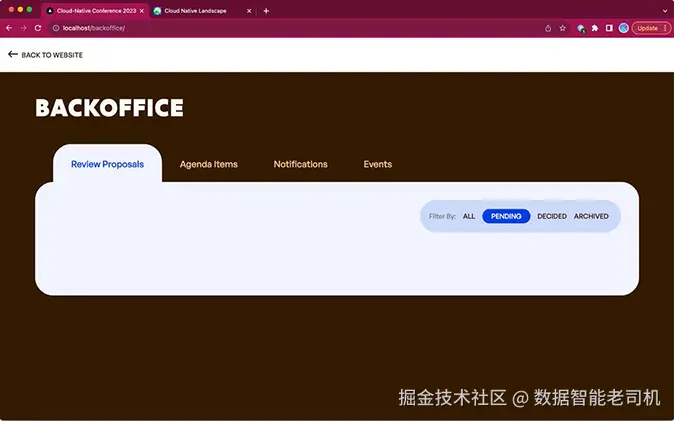Show Archived proposals filter
This screenshot has height=421, width=674.
point(591,216)
